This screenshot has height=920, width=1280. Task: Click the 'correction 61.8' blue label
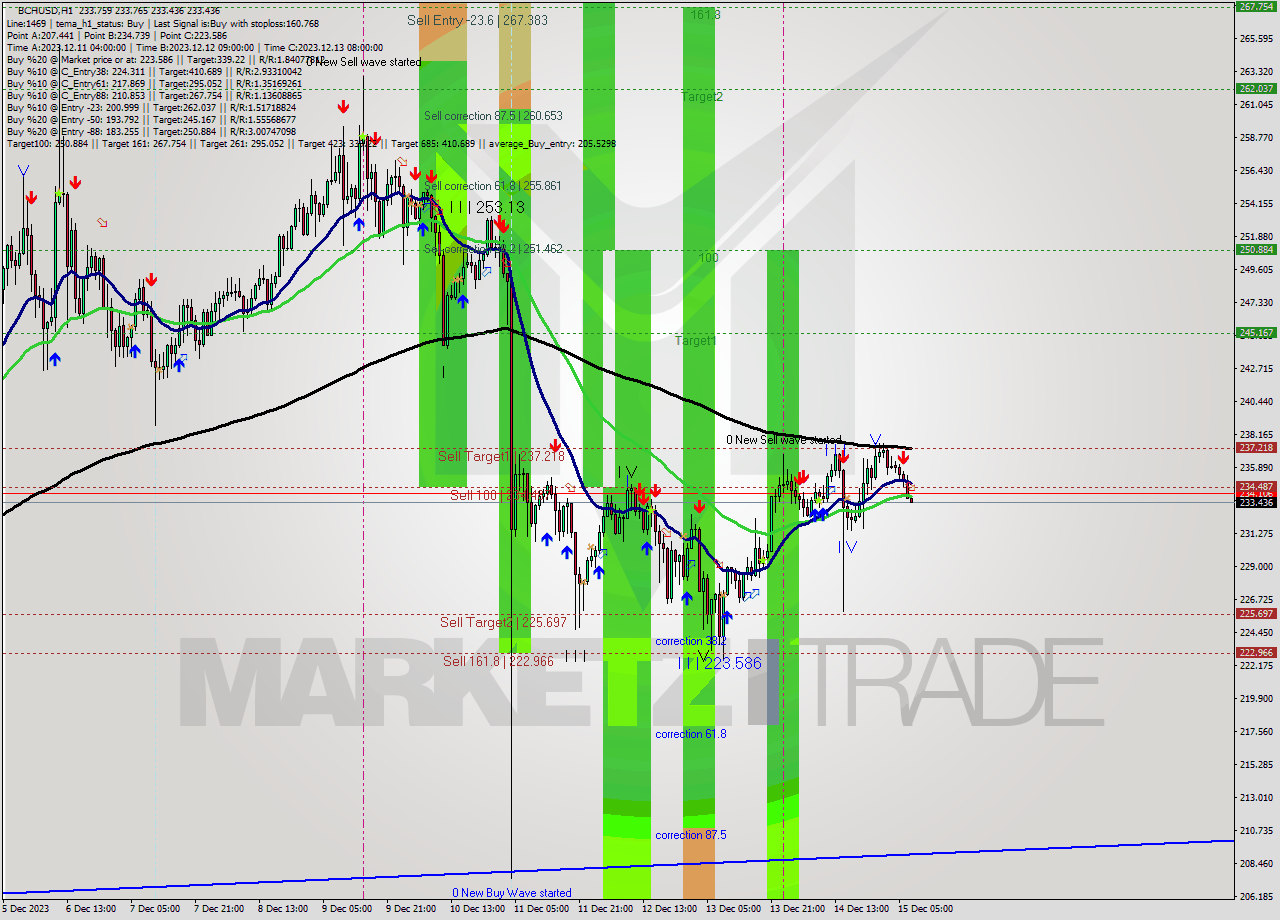click(x=691, y=734)
